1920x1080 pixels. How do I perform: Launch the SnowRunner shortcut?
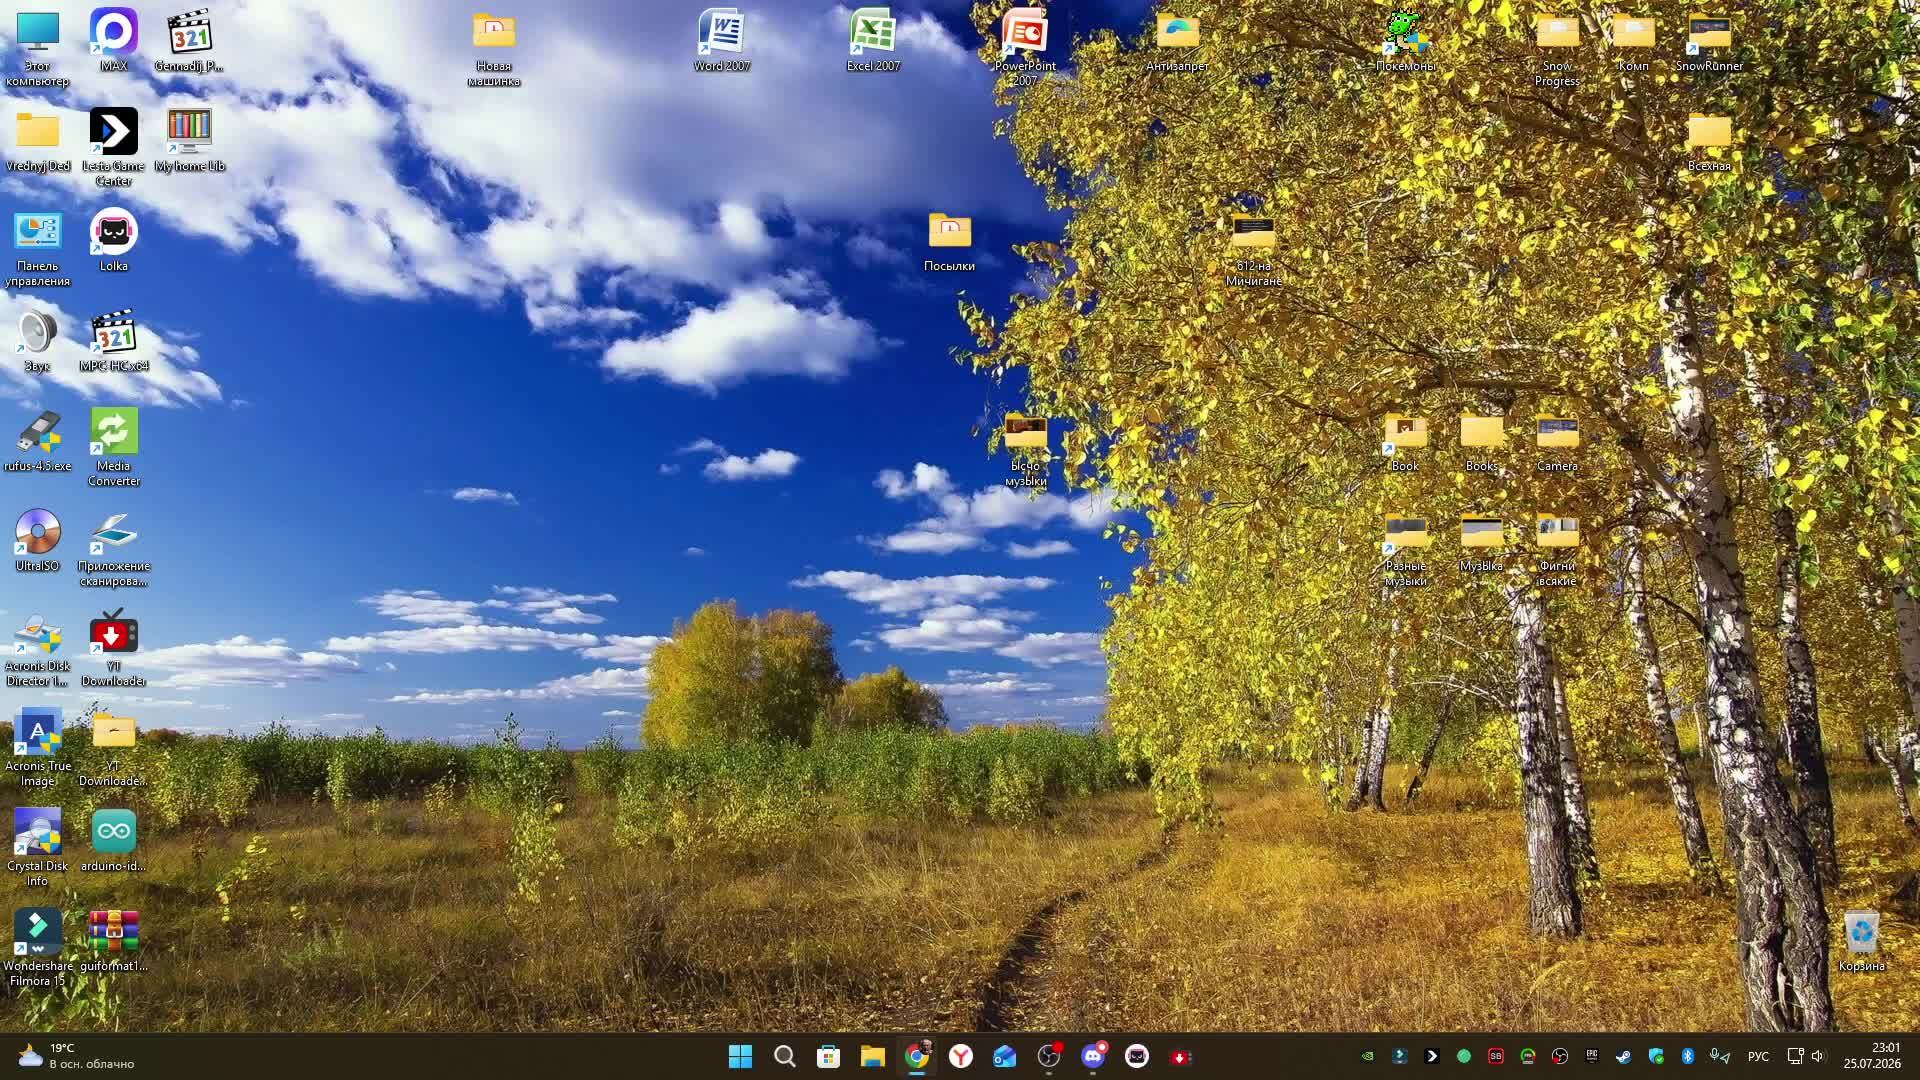1709,41
